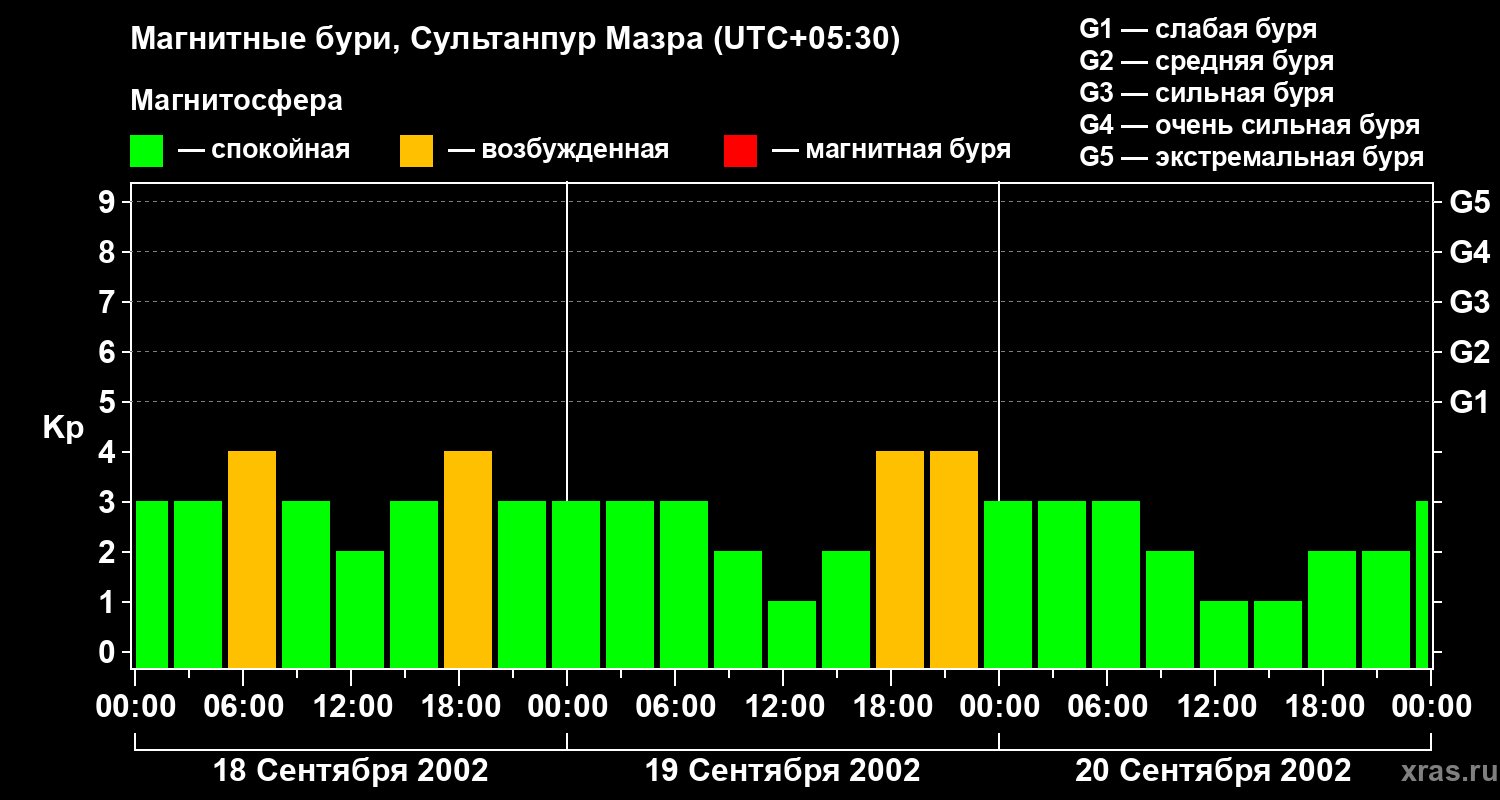Click the green bar above 06:00 on 19 Сентября
1500x800 pixels.
point(684,585)
